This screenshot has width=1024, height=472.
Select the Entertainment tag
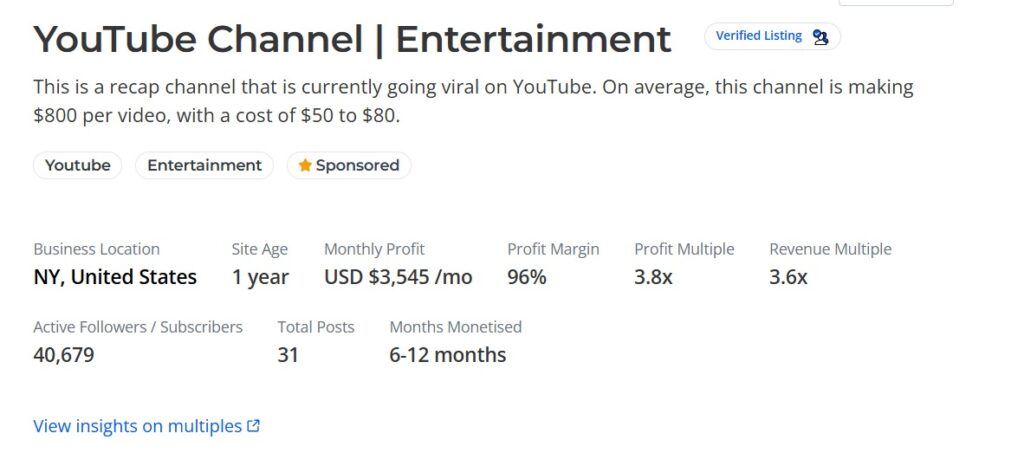pyautogui.click(x=204, y=165)
